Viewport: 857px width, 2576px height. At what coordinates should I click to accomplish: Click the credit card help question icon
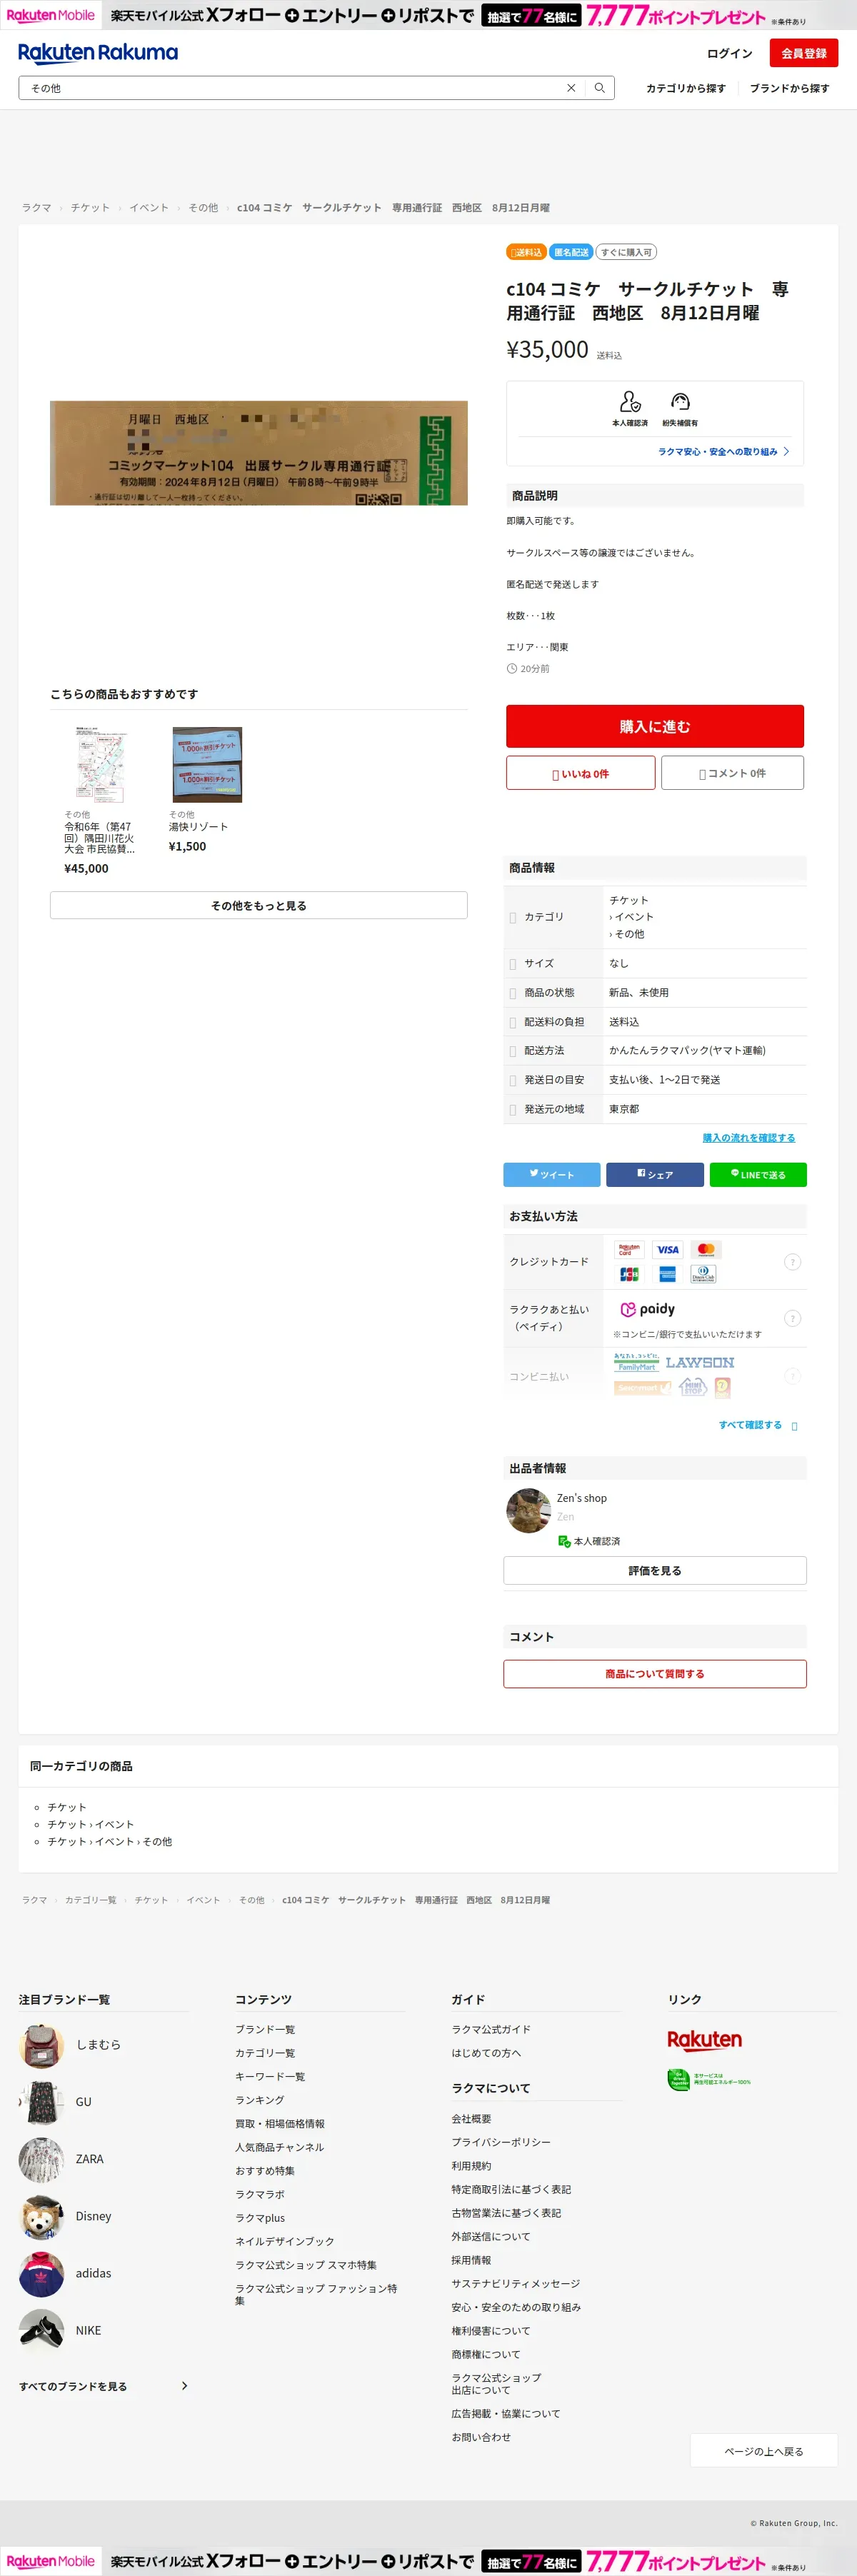click(792, 1262)
